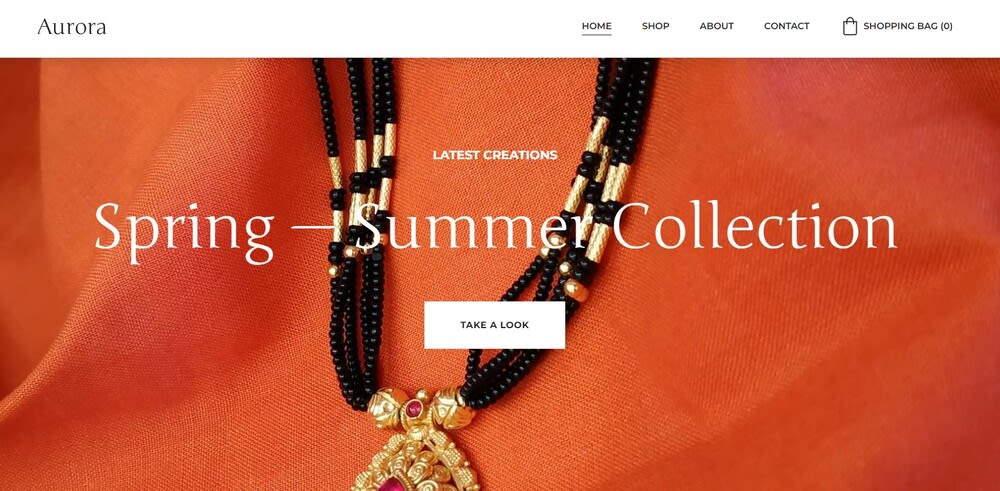Screen dimensions: 1000x491
Task: Go to the HOME page
Action: tap(596, 26)
